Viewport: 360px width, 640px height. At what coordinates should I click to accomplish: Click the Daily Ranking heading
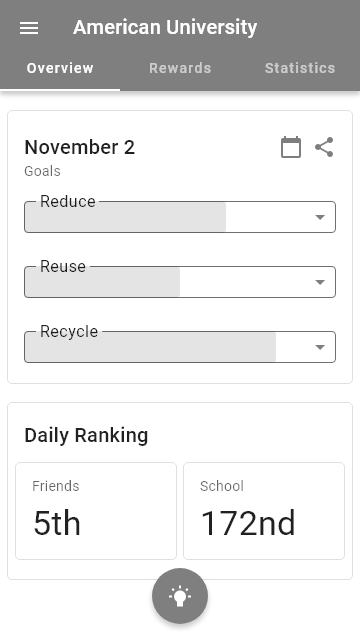86,435
